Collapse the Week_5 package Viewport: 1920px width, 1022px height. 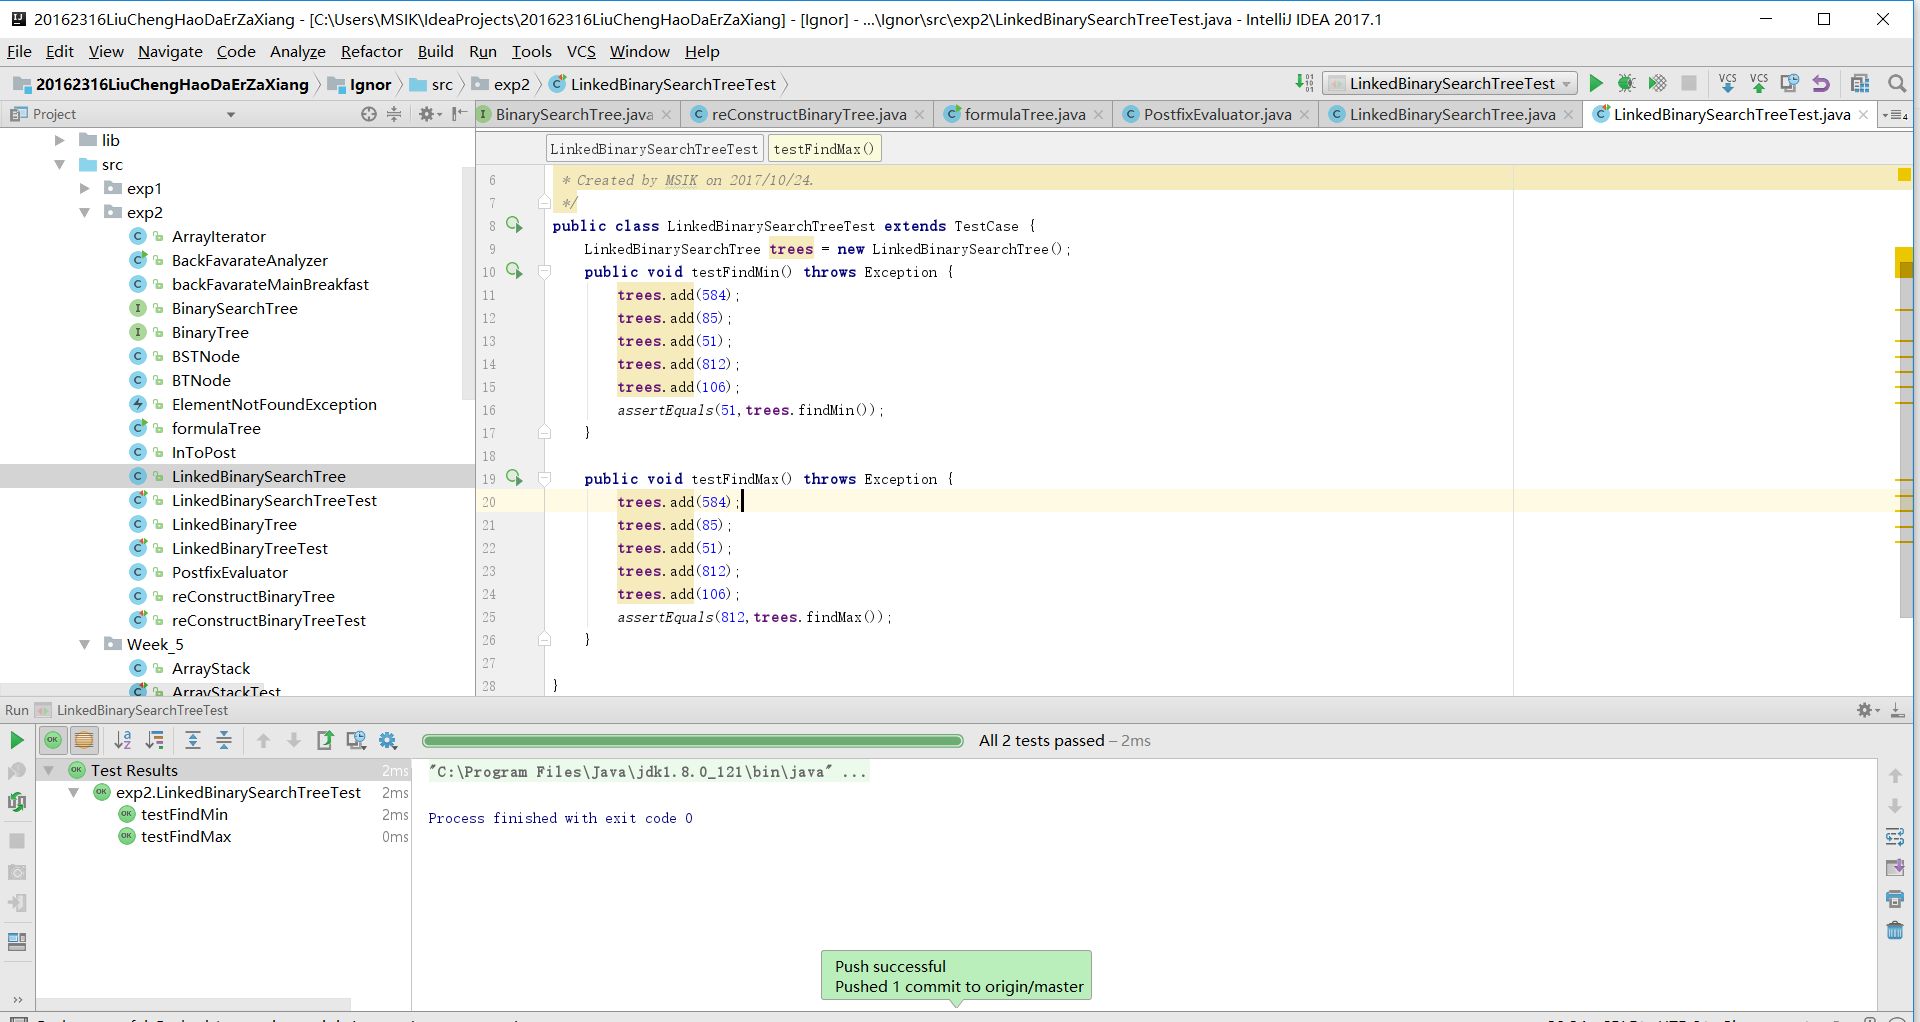[x=85, y=644]
